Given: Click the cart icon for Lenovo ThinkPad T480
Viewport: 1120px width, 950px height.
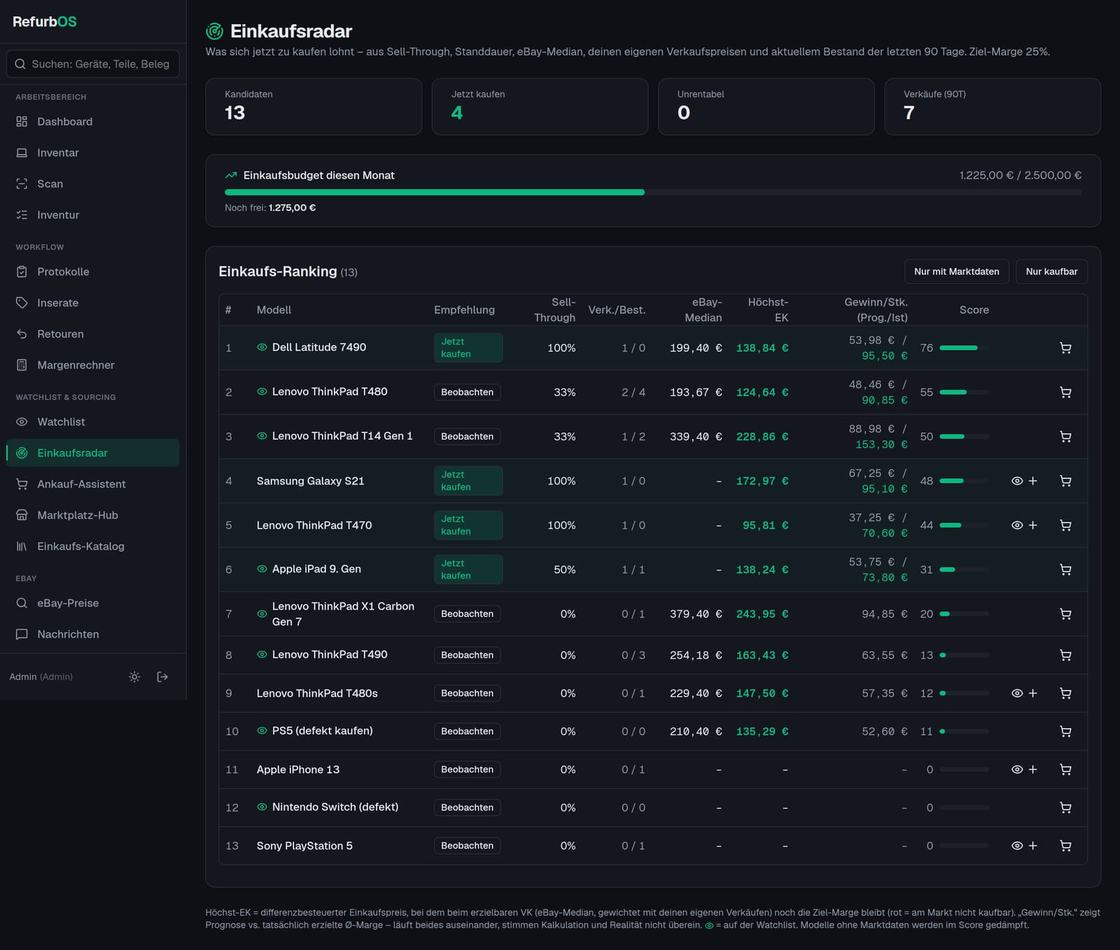Looking at the screenshot, I should click(x=1065, y=392).
